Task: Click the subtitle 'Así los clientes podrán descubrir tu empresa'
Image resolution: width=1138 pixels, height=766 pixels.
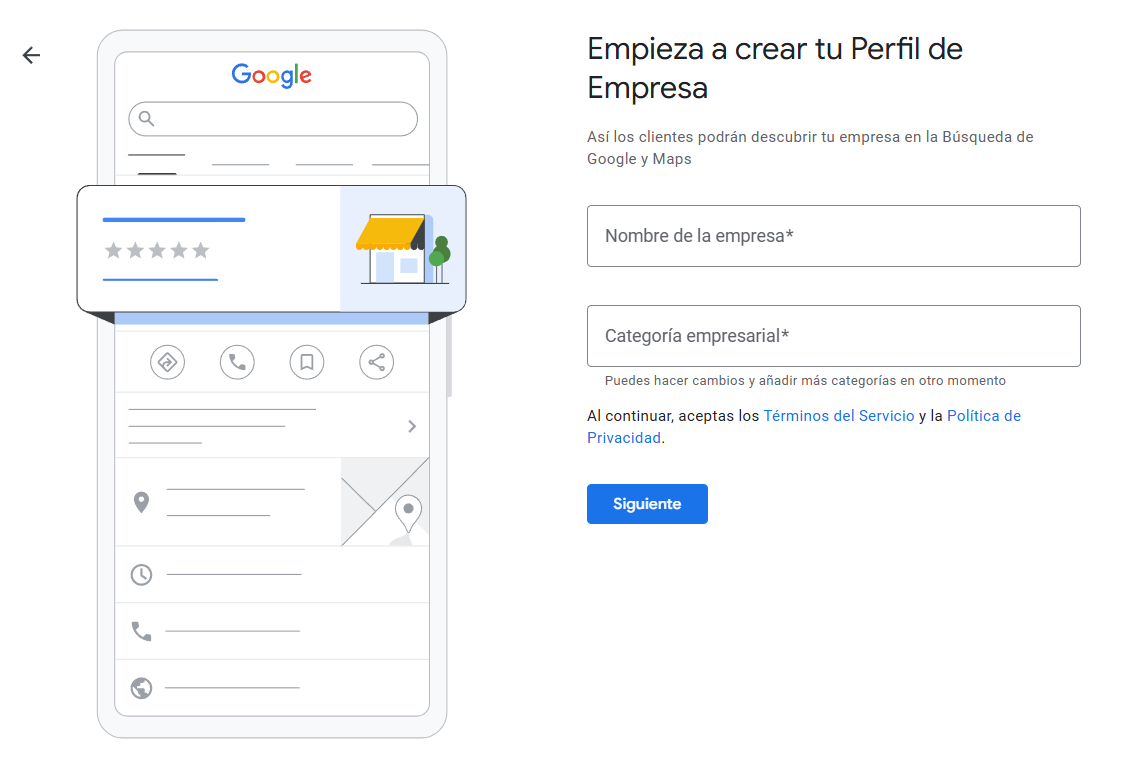Action: (x=743, y=137)
